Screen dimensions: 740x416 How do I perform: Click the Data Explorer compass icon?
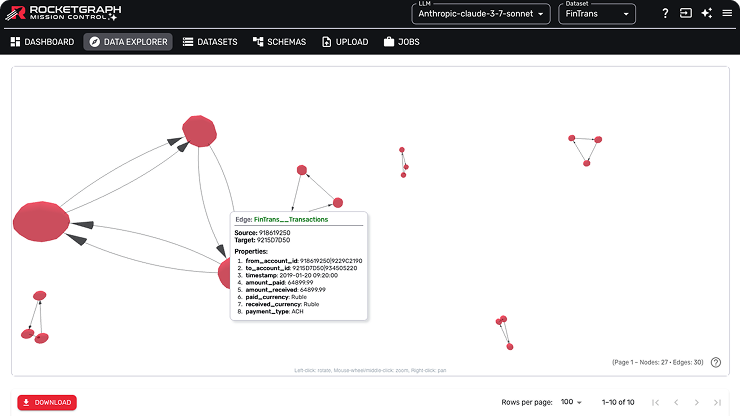[x=94, y=42]
